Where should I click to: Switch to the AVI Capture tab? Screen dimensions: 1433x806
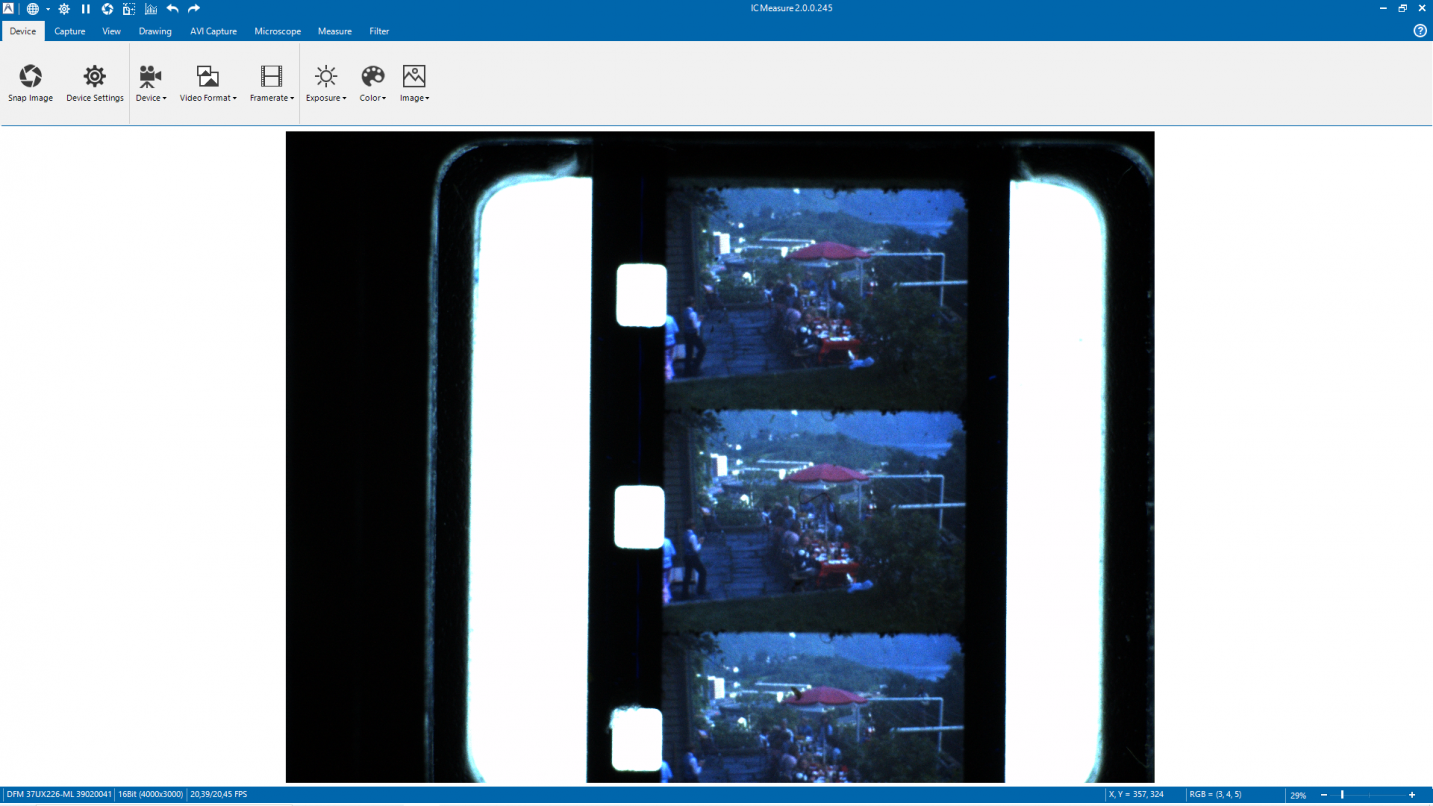(214, 31)
